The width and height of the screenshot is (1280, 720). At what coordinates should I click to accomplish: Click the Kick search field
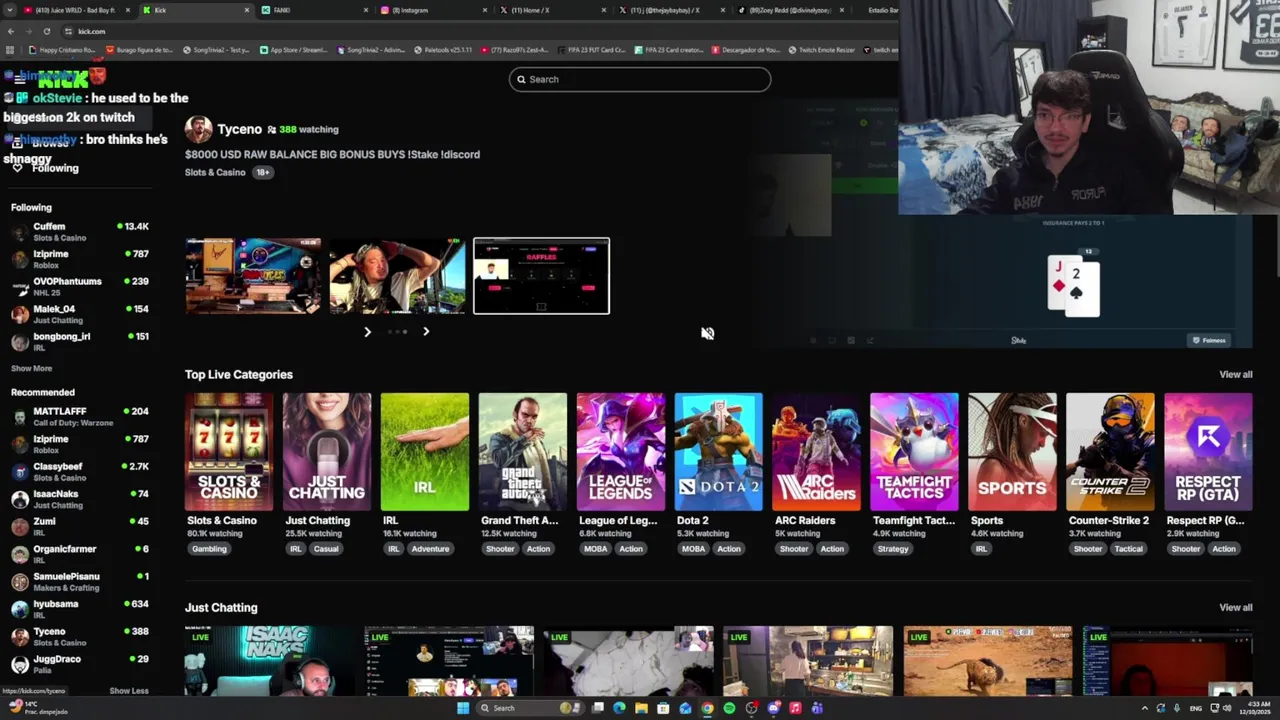pyautogui.click(x=640, y=79)
